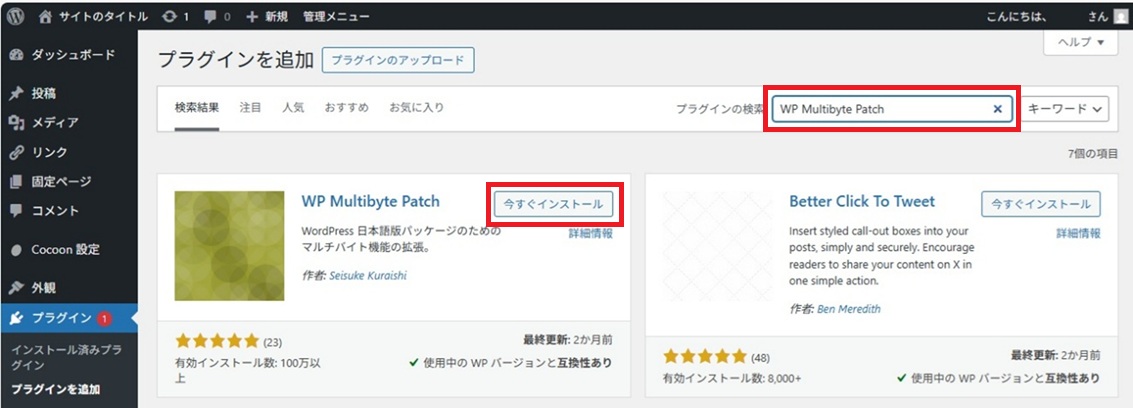Open 投稿 in the sidebar
The image size is (1133, 408).
tap(43, 94)
